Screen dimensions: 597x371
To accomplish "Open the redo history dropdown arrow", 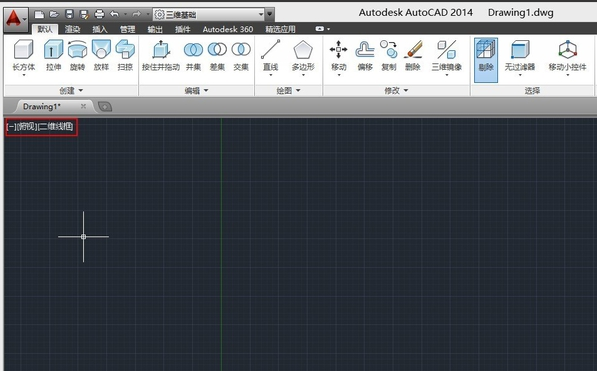I will (147, 14).
